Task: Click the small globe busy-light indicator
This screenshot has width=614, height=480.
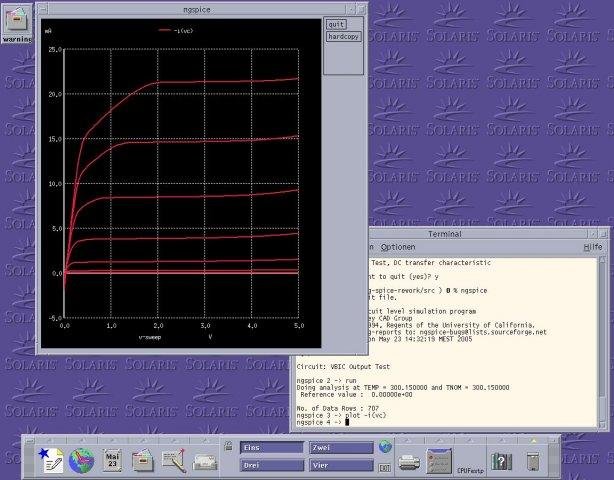Action: [x=385, y=447]
